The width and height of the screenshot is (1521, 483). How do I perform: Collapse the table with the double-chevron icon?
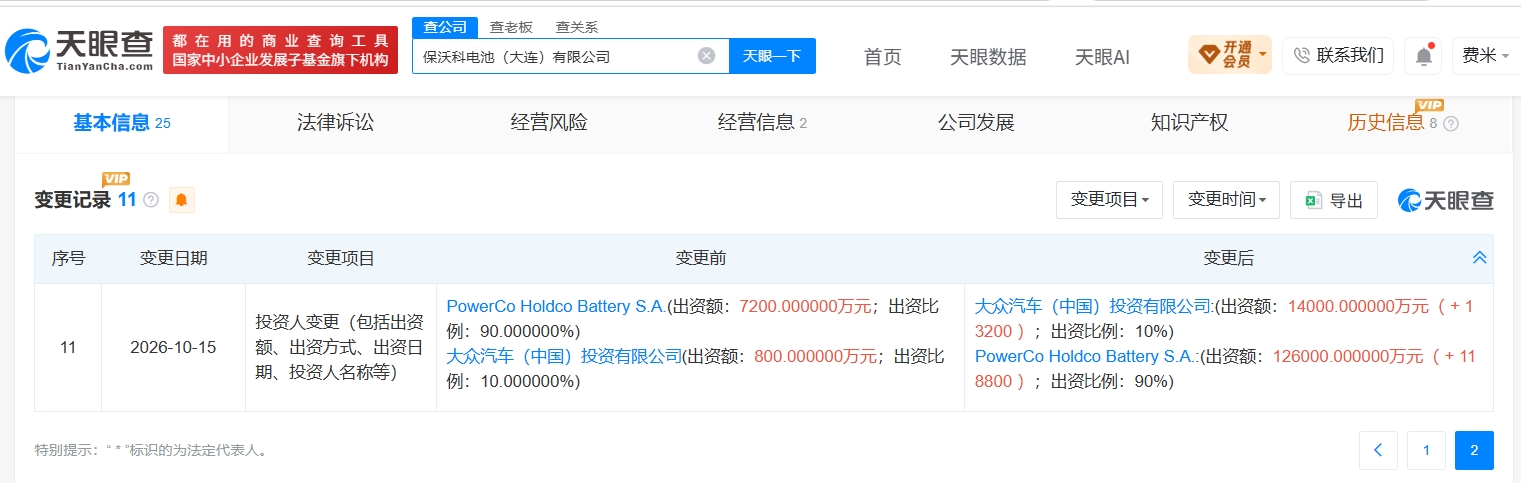(x=1479, y=258)
